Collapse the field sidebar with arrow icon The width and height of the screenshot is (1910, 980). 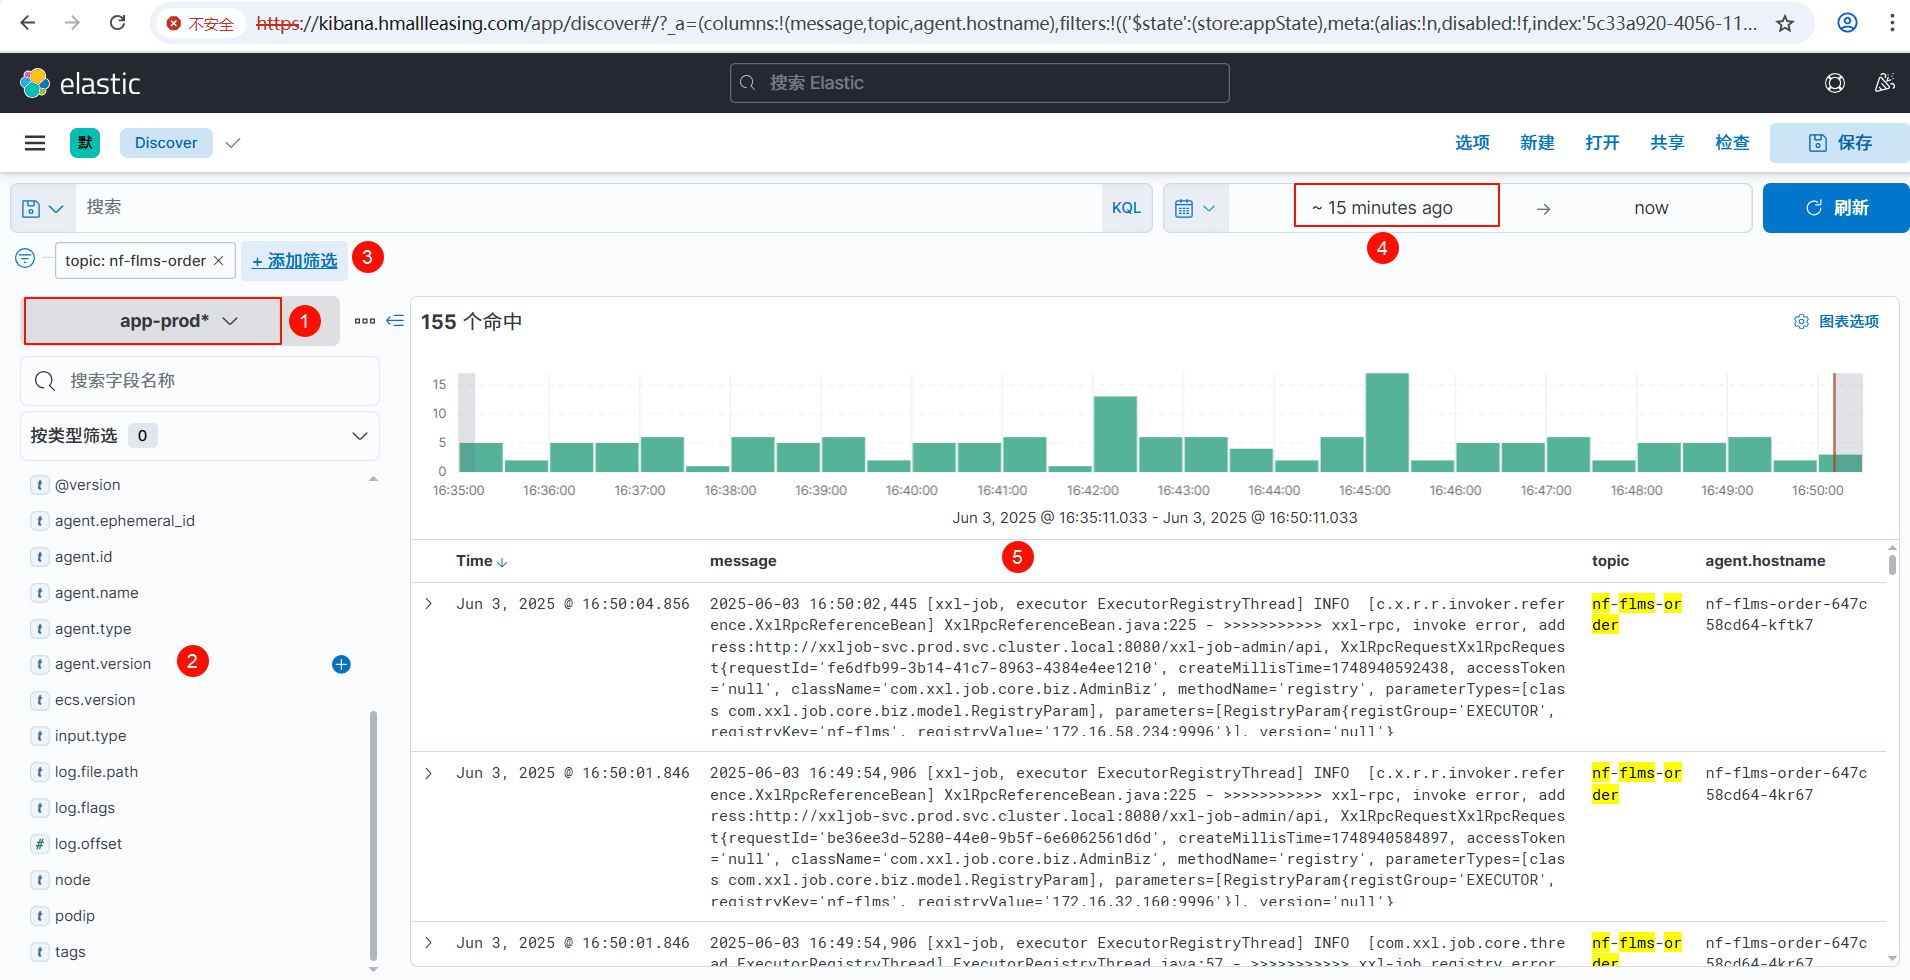(x=395, y=321)
